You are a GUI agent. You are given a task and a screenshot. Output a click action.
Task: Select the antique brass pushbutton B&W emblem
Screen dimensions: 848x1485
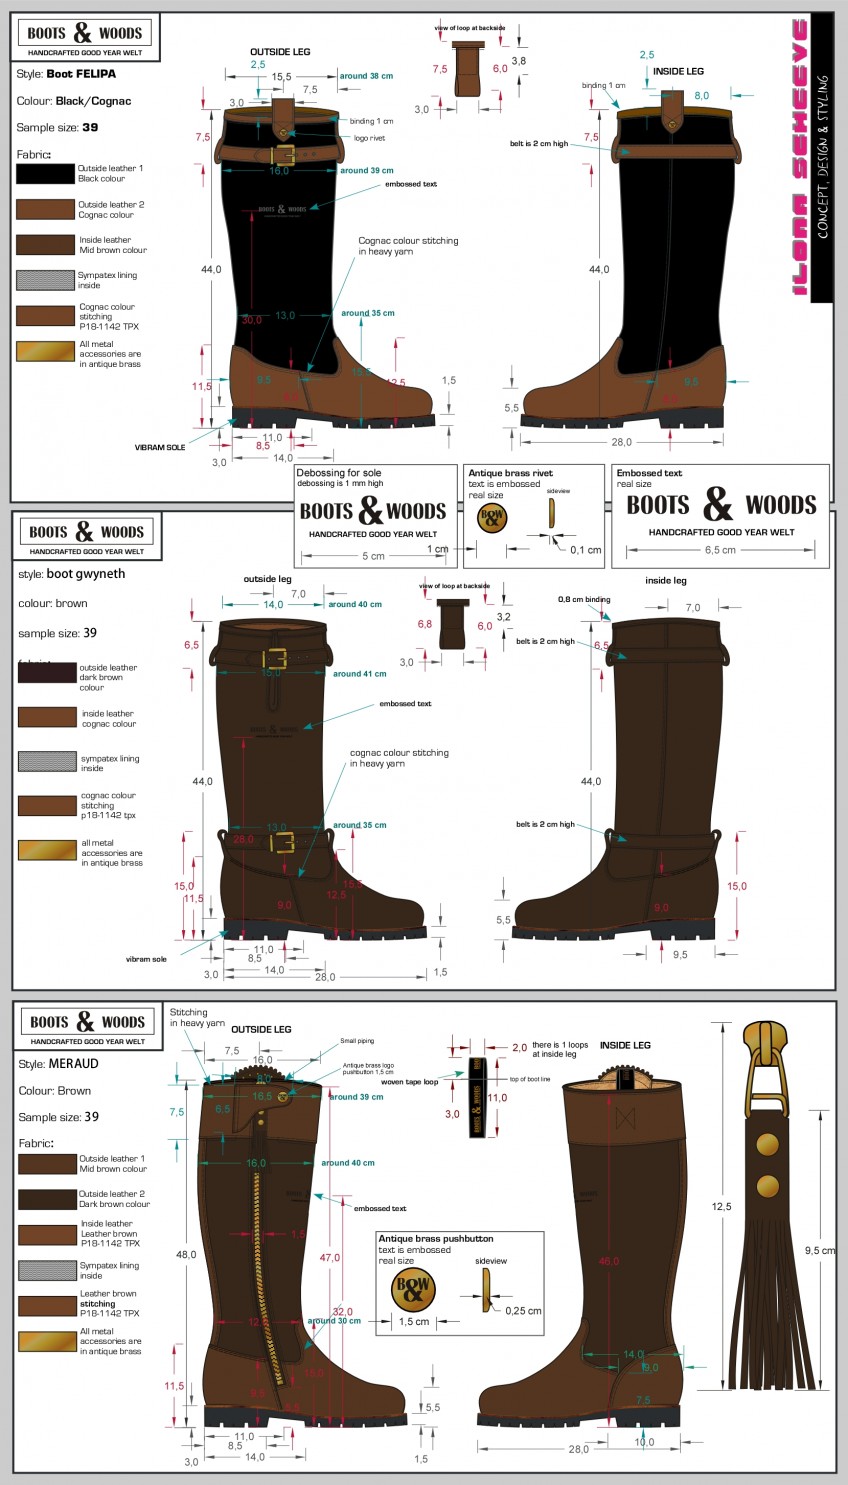(x=413, y=1289)
